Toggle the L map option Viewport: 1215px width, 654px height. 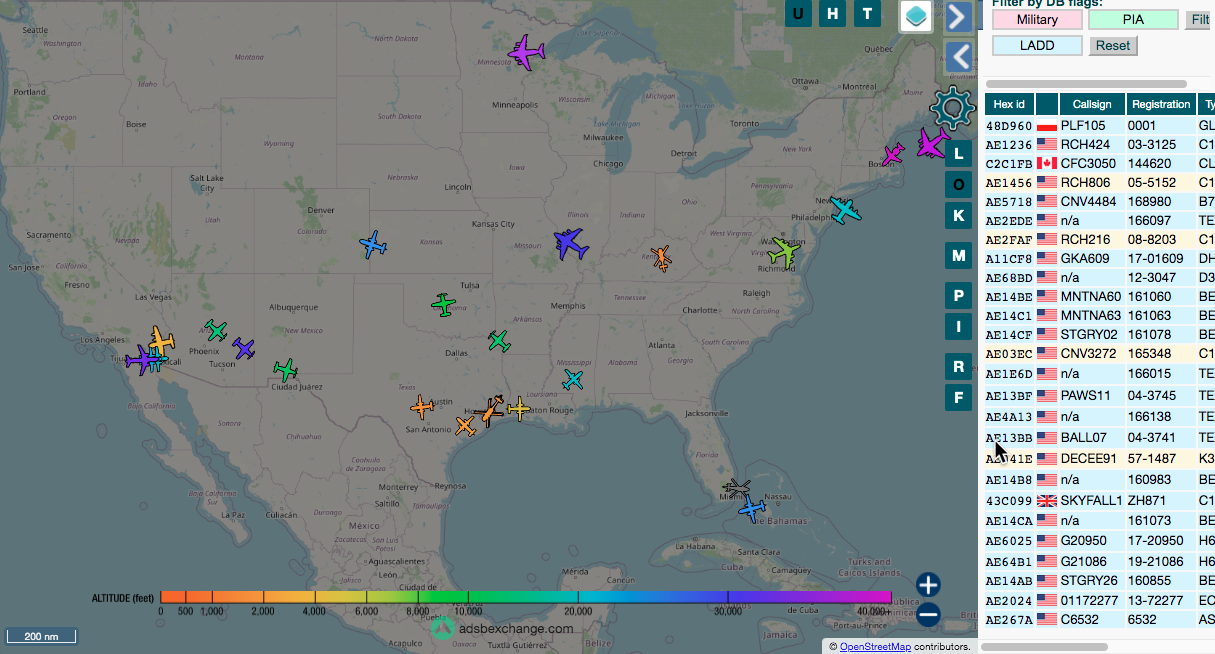pos(958,154)
